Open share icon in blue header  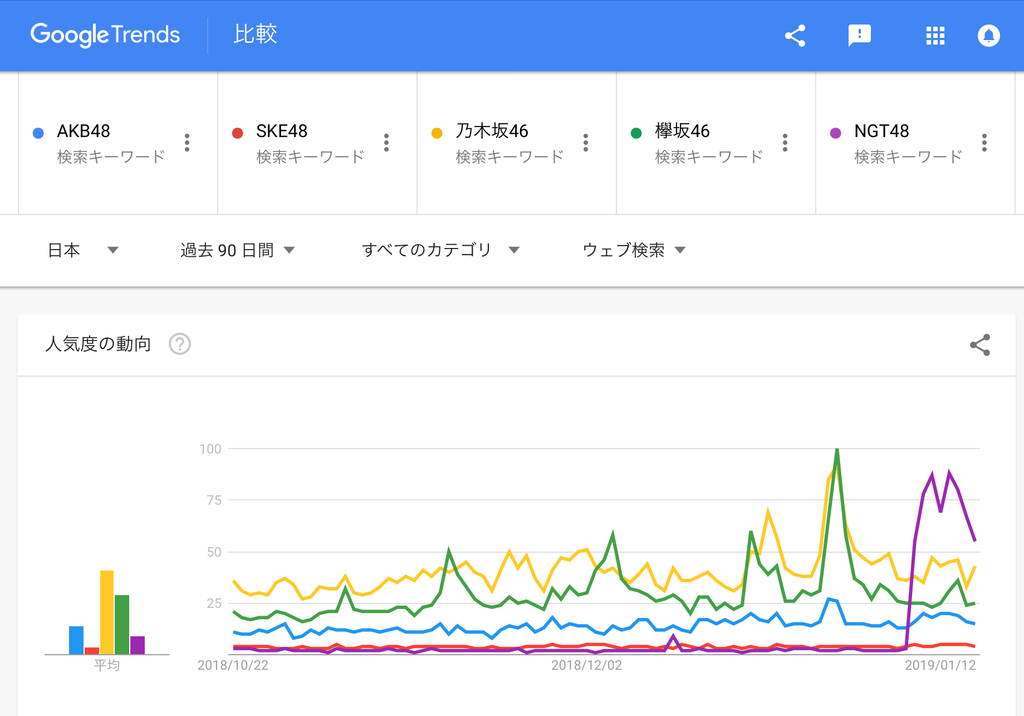click(x=795, y=35)
